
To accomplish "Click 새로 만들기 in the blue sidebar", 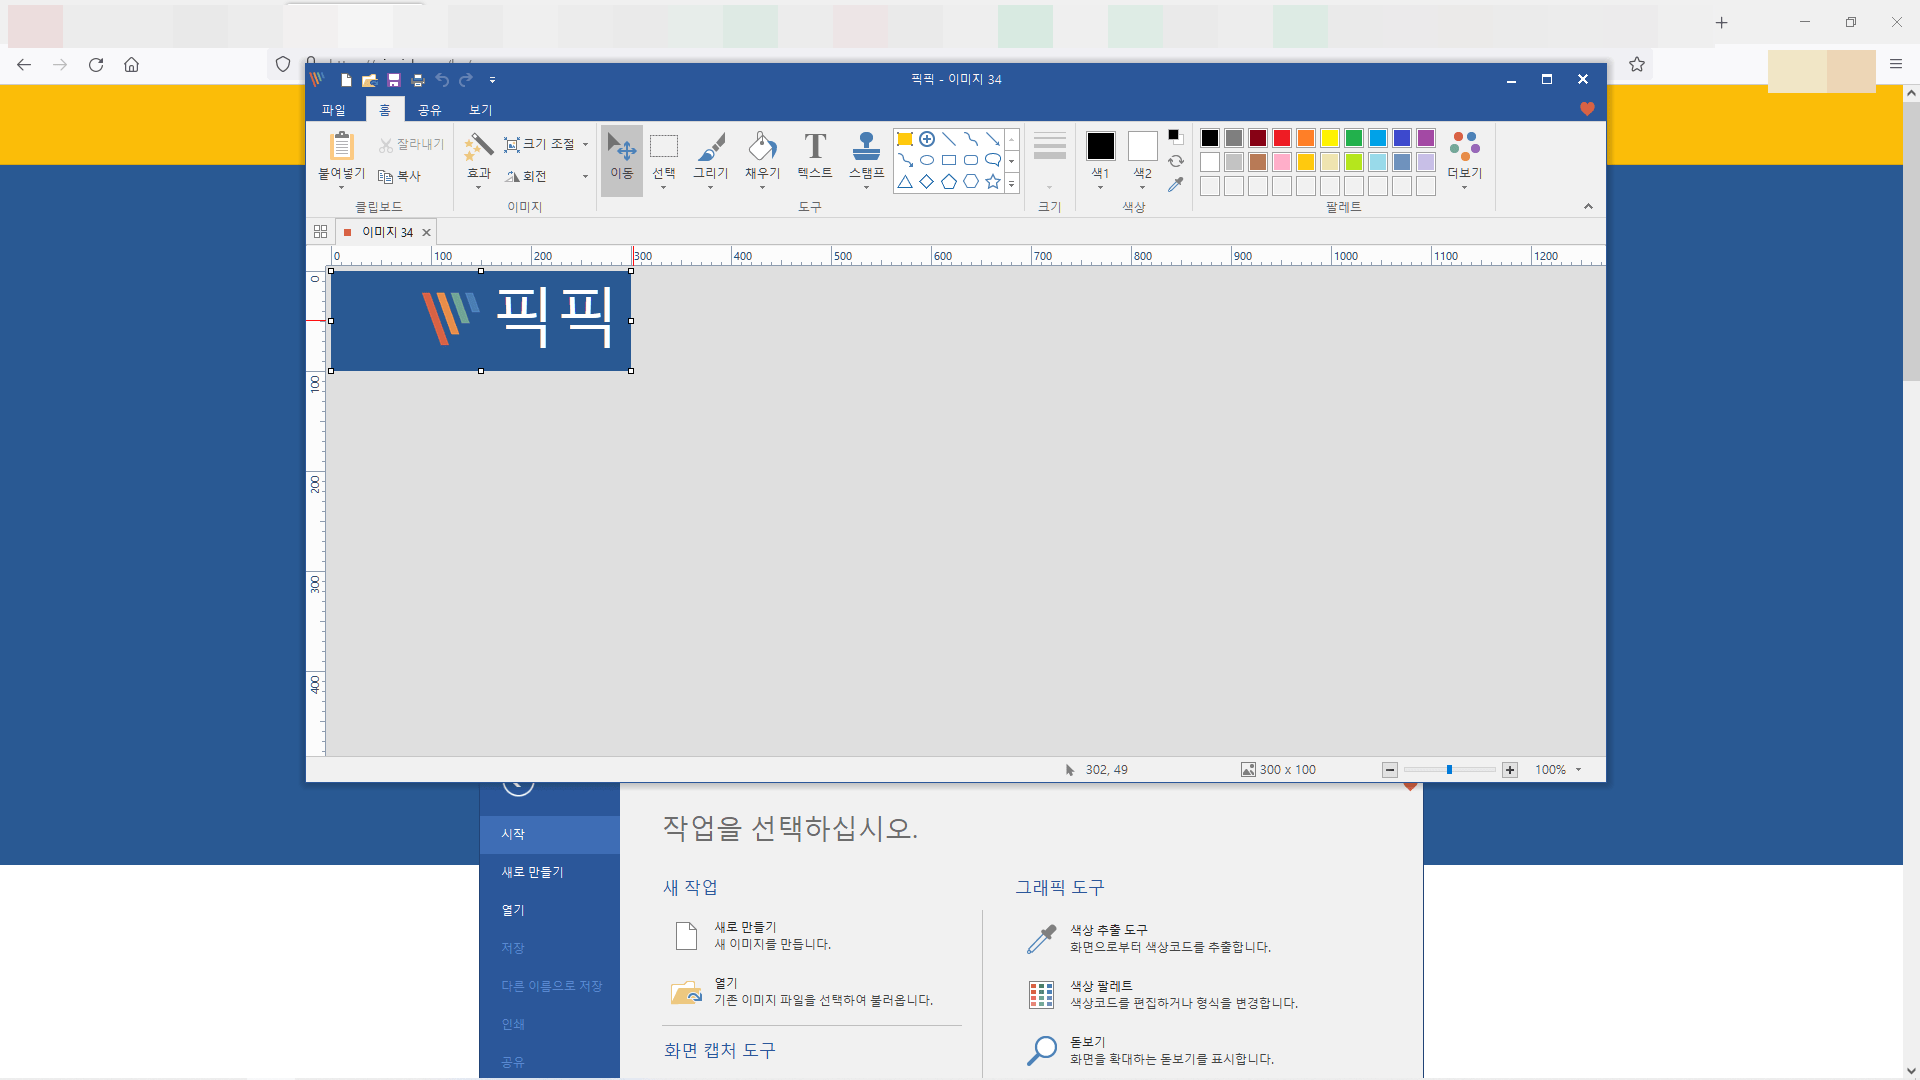I will pos(533,872).
